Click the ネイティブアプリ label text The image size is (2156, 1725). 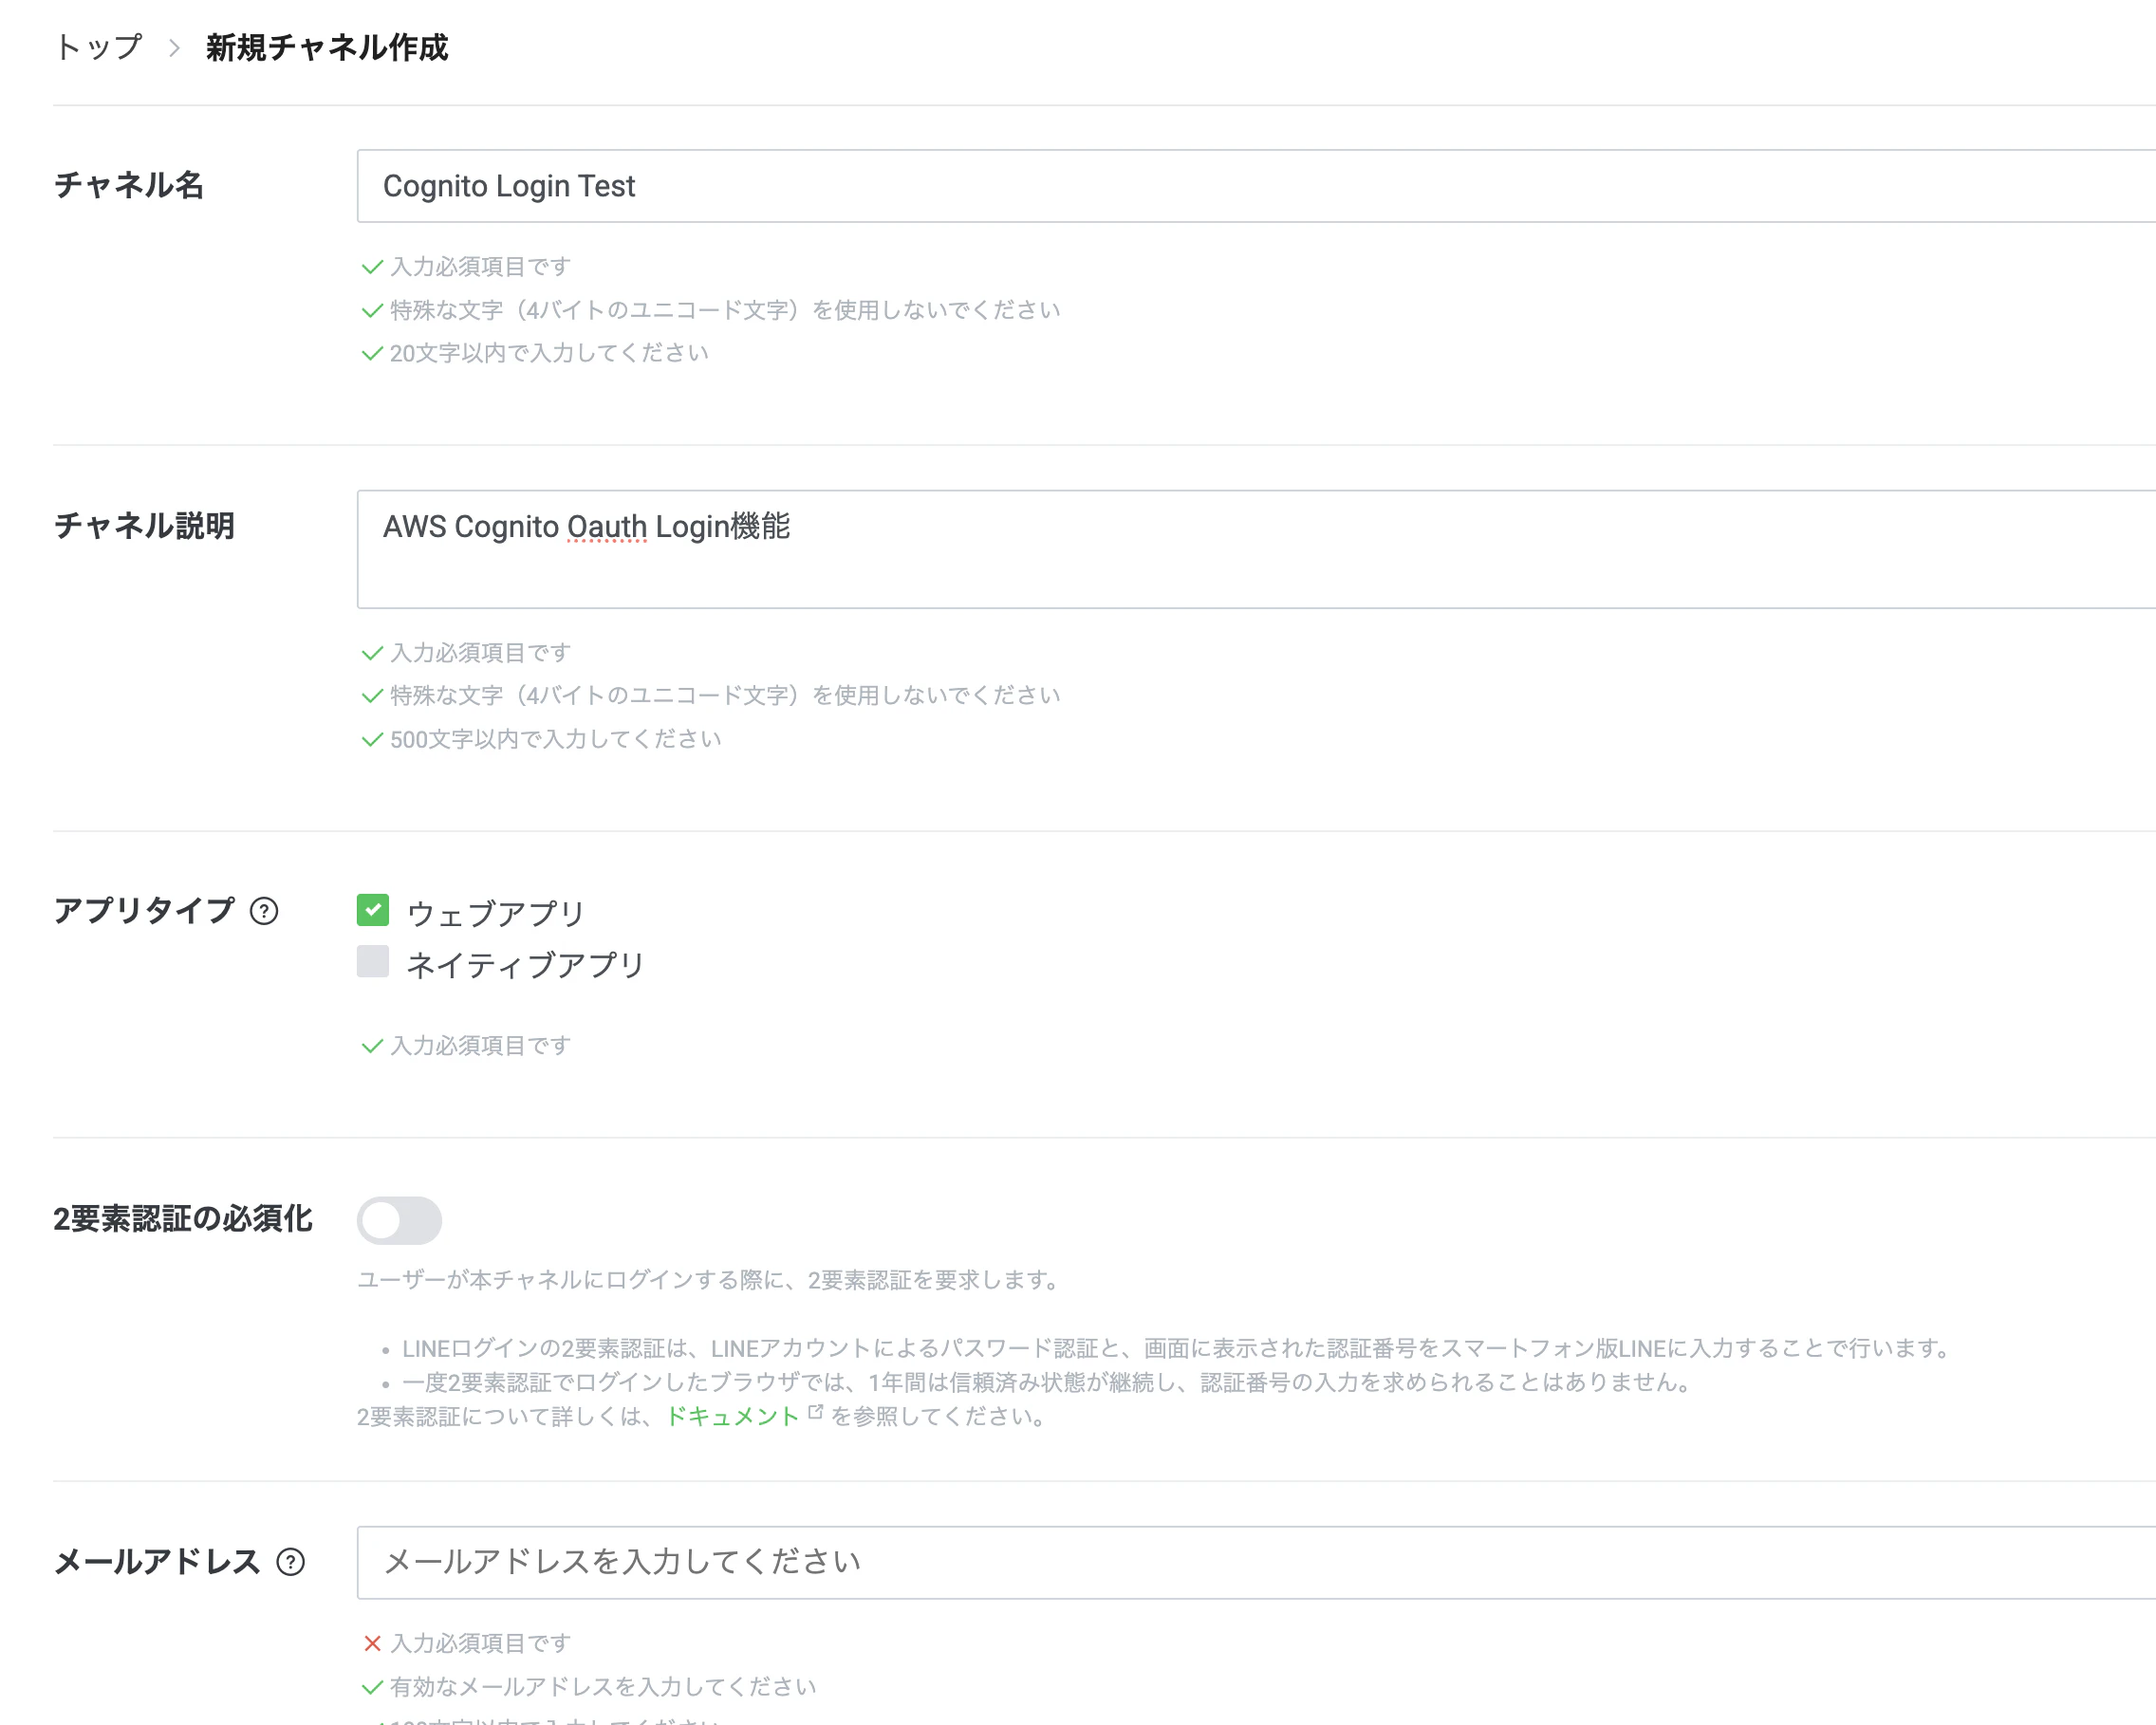(525, 965)
